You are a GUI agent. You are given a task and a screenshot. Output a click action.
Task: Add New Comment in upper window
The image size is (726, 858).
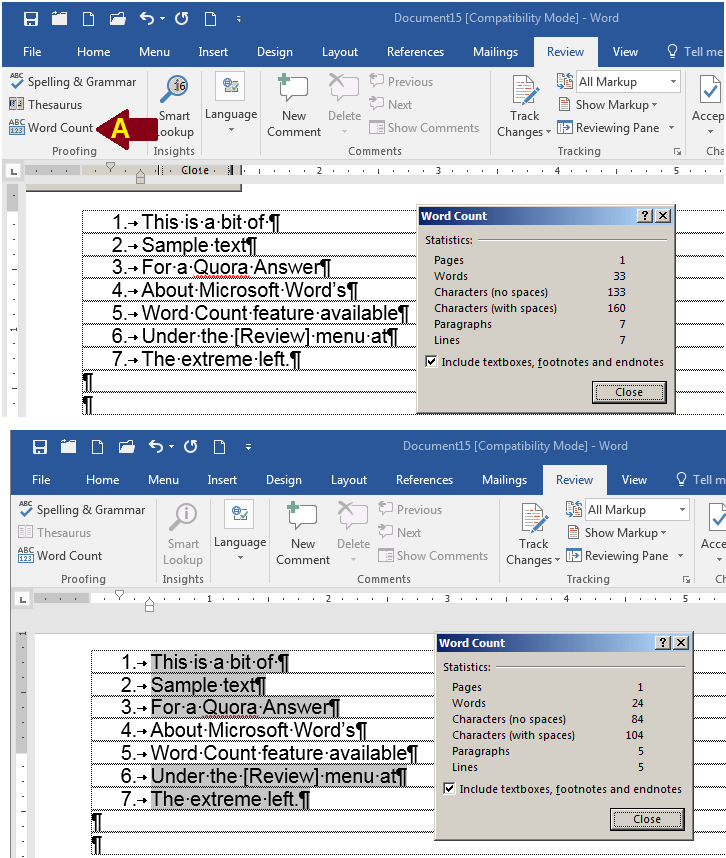click(x=294, y=107)
